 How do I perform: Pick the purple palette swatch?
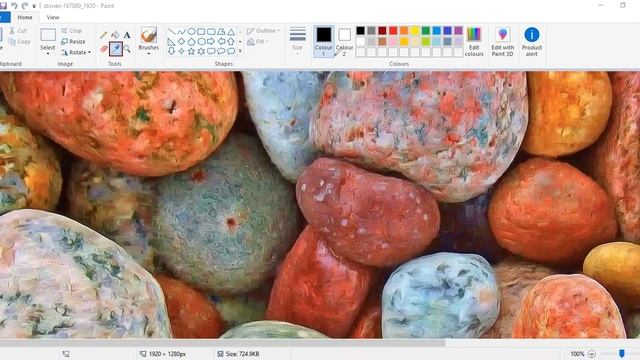pyautogui.click(x=458, y=31)
